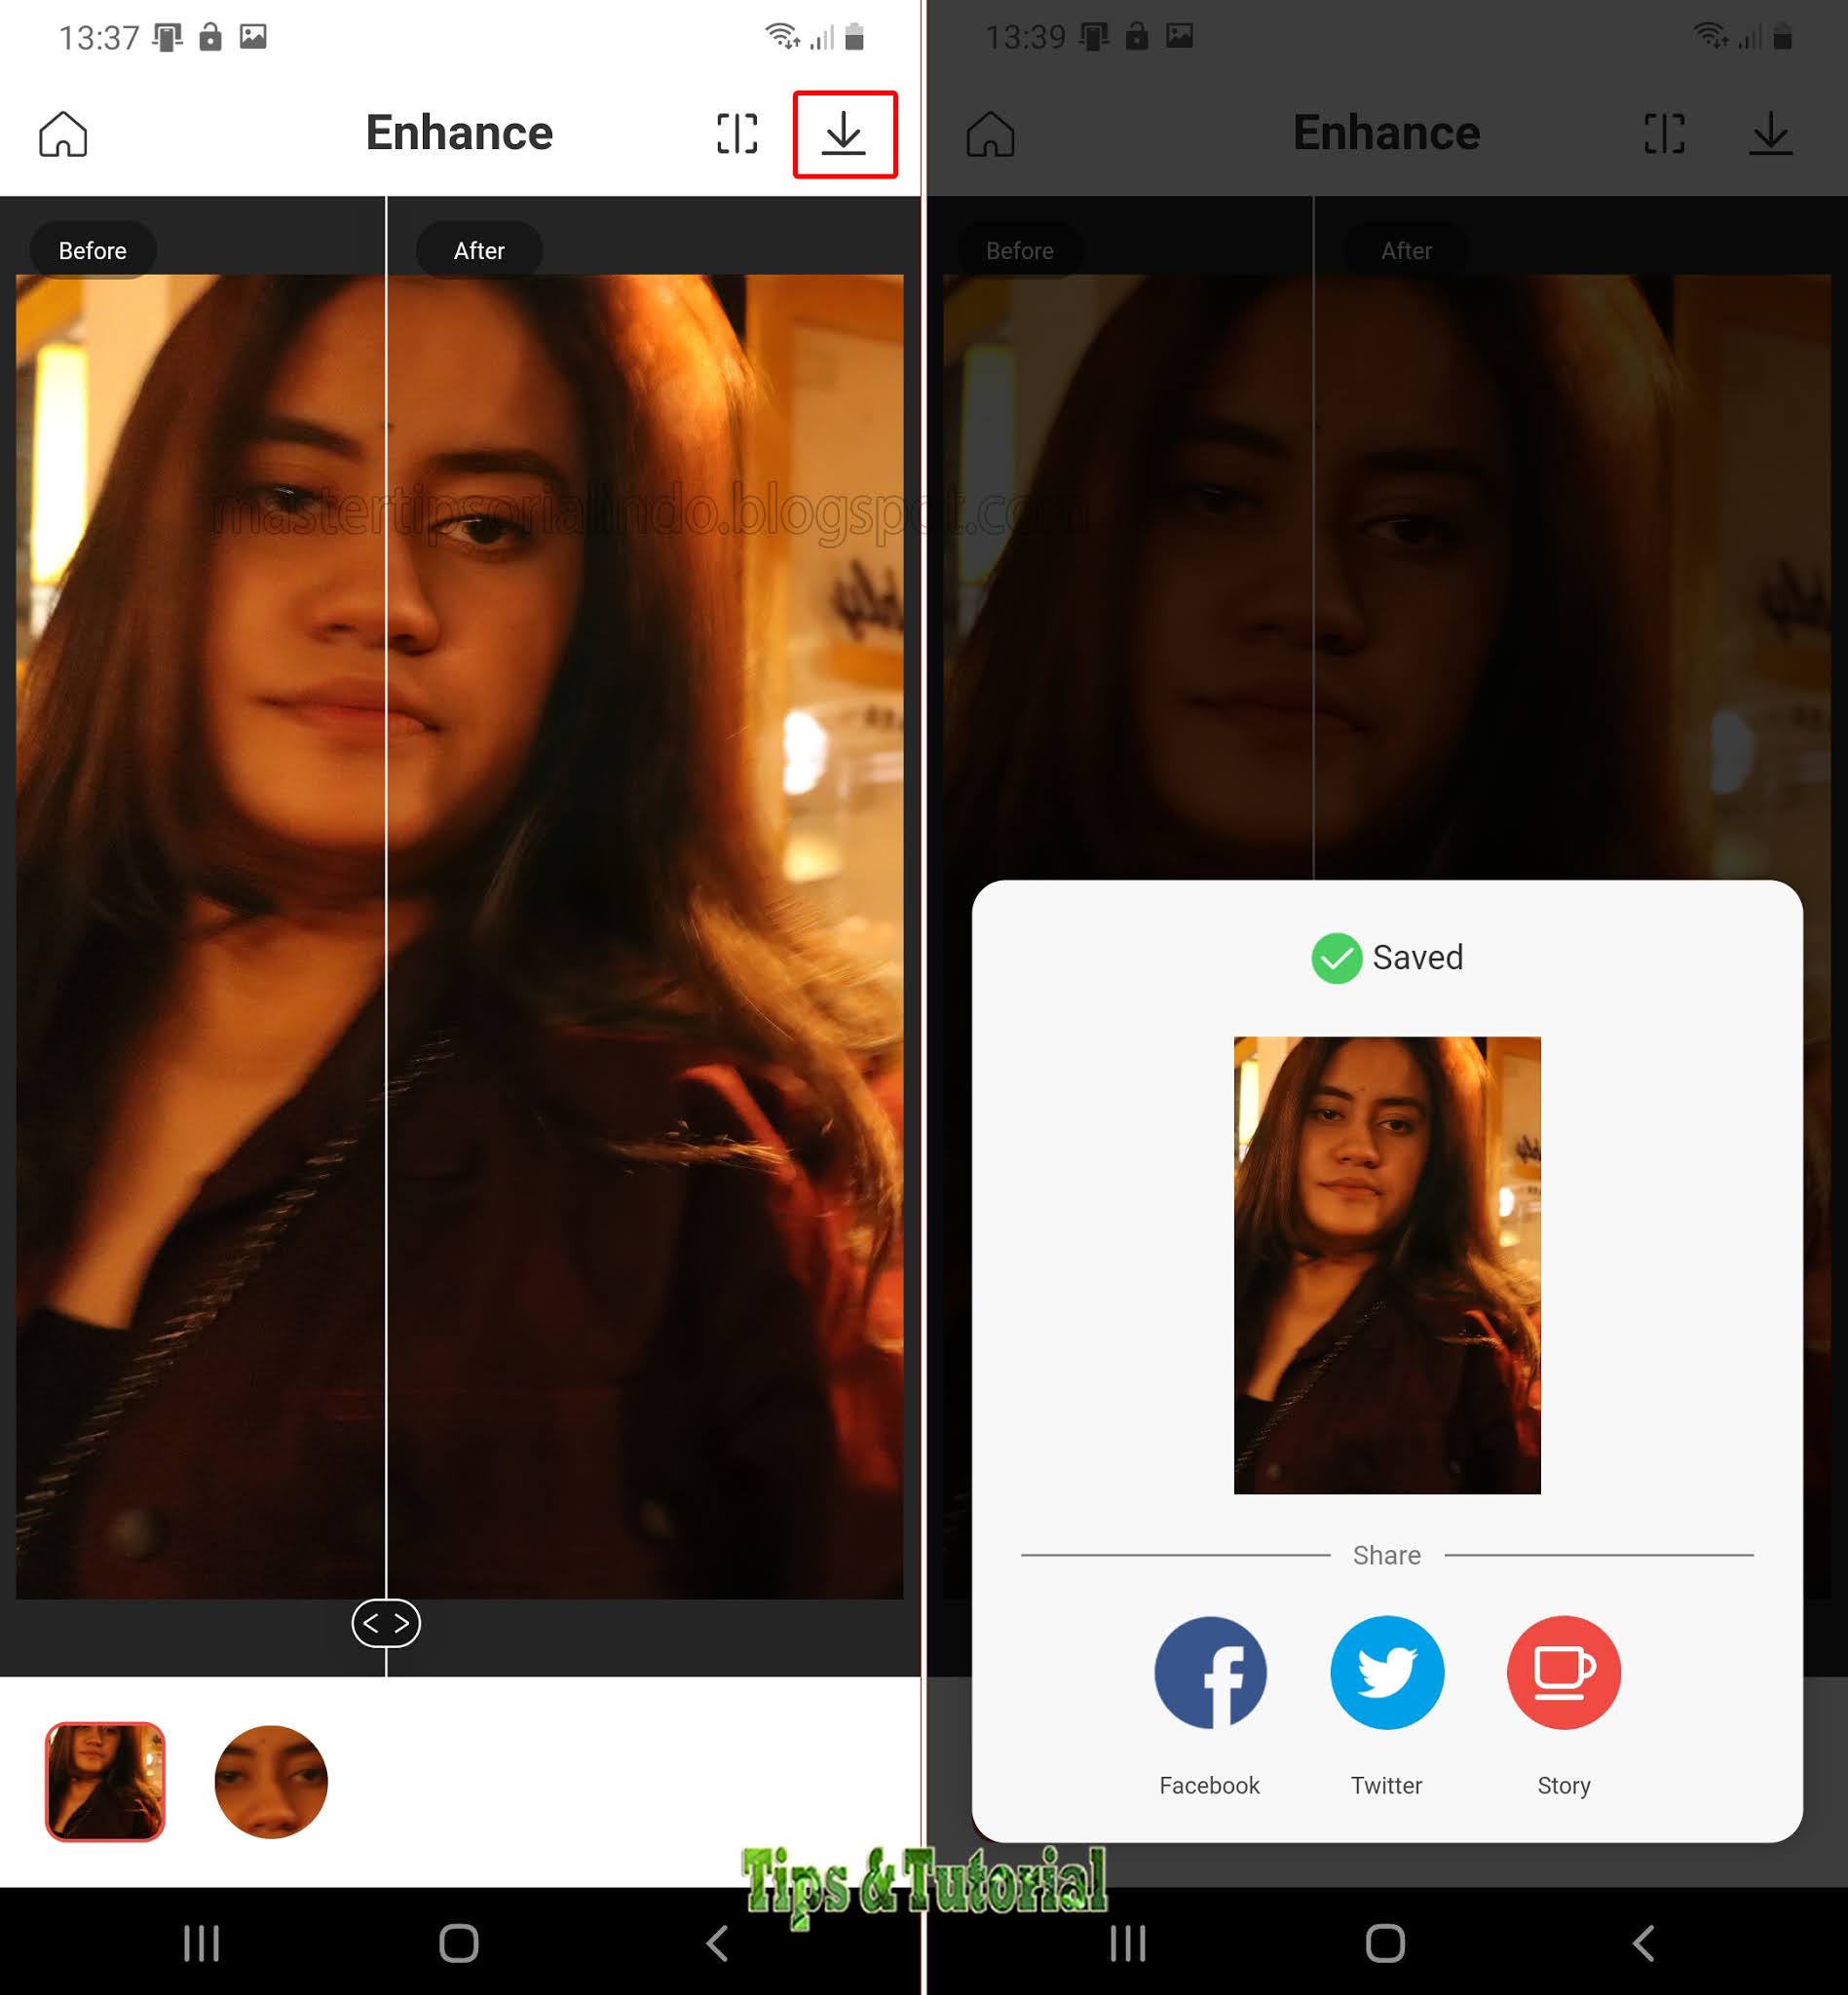Select the full photo thumbnail with red border
The height and width of the screenshot is (1995, 1848).
tap(105, 1781)
